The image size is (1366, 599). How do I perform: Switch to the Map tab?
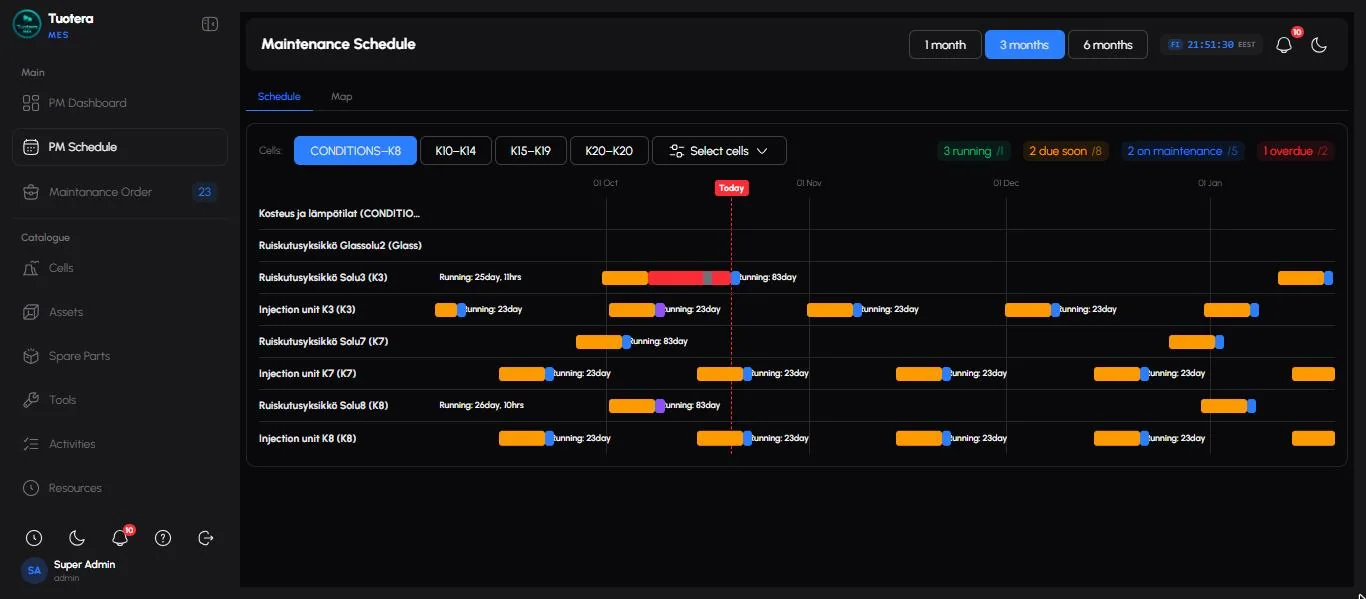tap(341, 97)
